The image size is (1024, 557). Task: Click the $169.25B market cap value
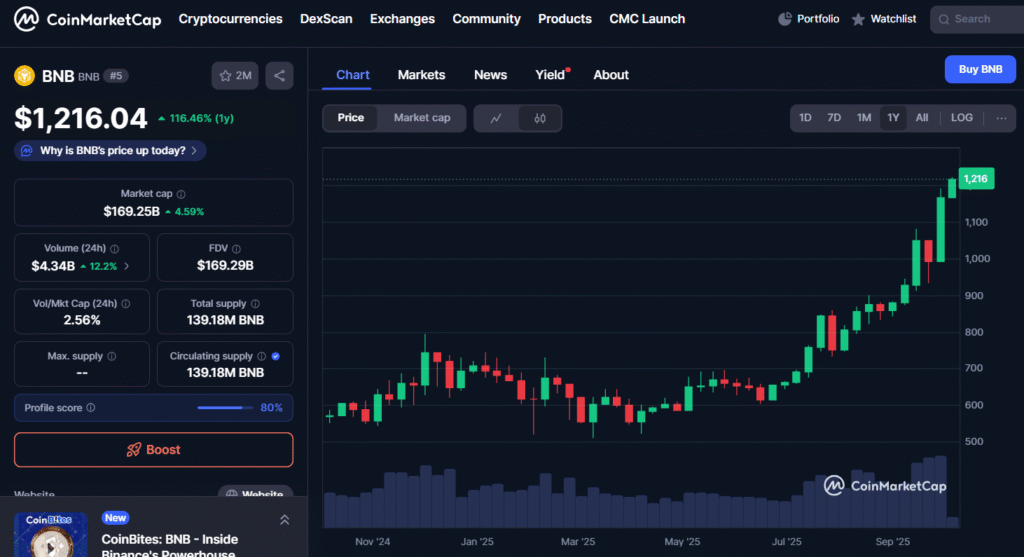click(131, 212)
